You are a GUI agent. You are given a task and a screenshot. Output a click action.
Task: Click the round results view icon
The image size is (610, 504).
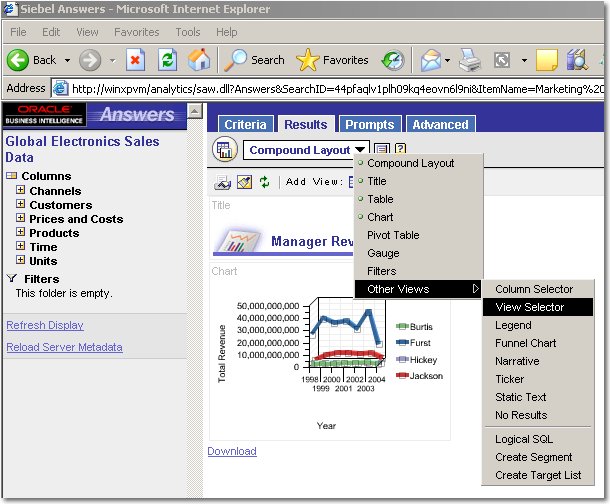click(x=225, y=149)
